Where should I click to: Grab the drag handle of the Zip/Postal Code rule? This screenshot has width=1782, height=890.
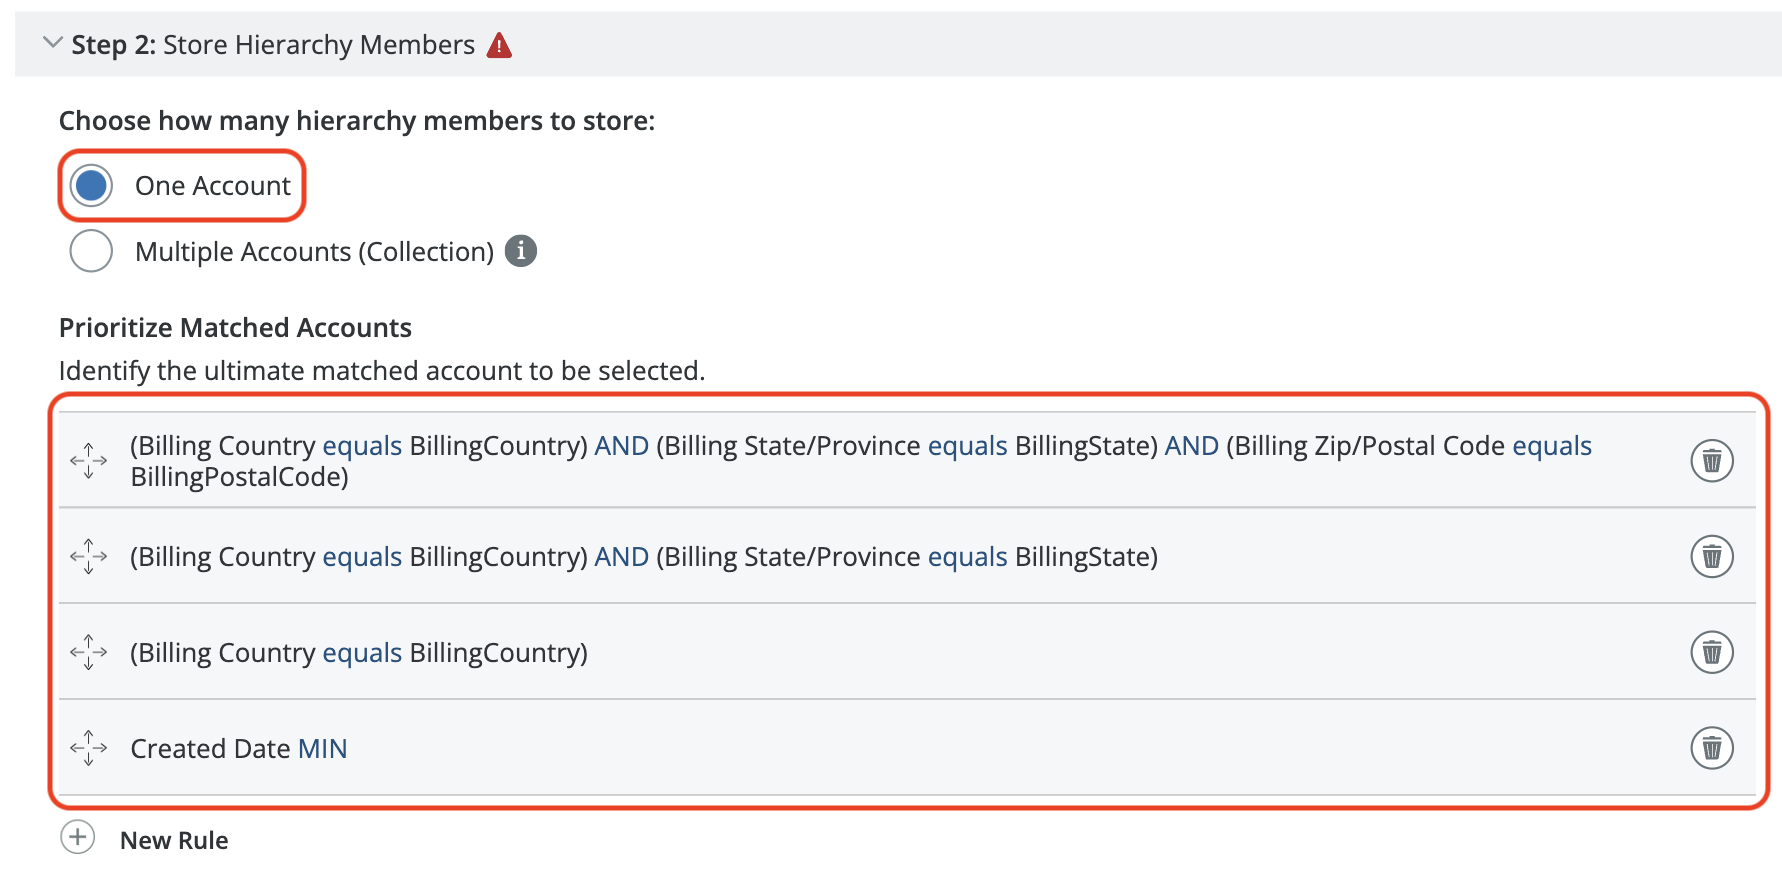point(89,461)
